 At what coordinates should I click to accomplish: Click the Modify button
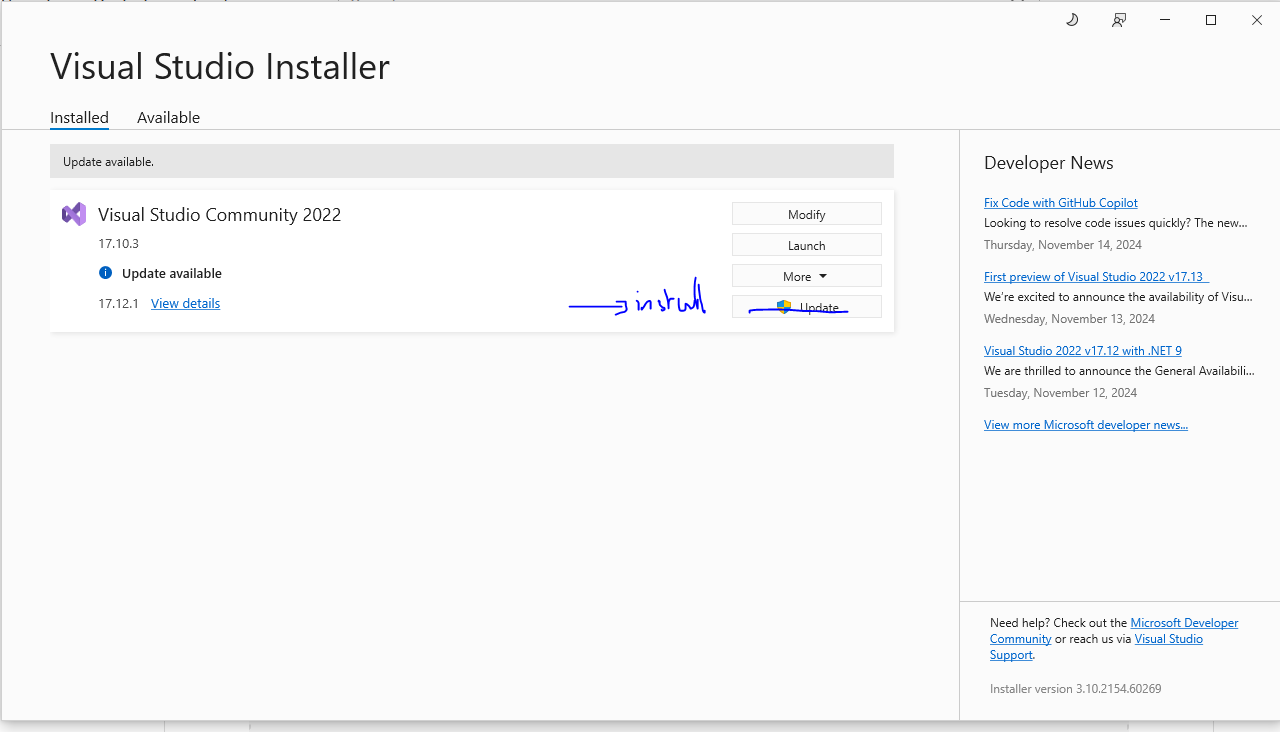807,214
